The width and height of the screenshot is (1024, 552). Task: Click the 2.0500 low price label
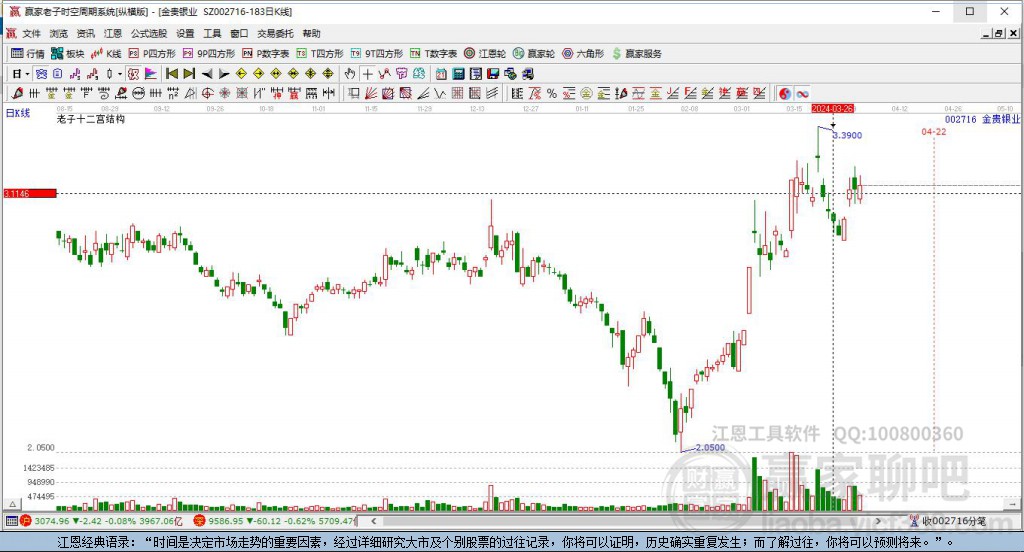711,447
